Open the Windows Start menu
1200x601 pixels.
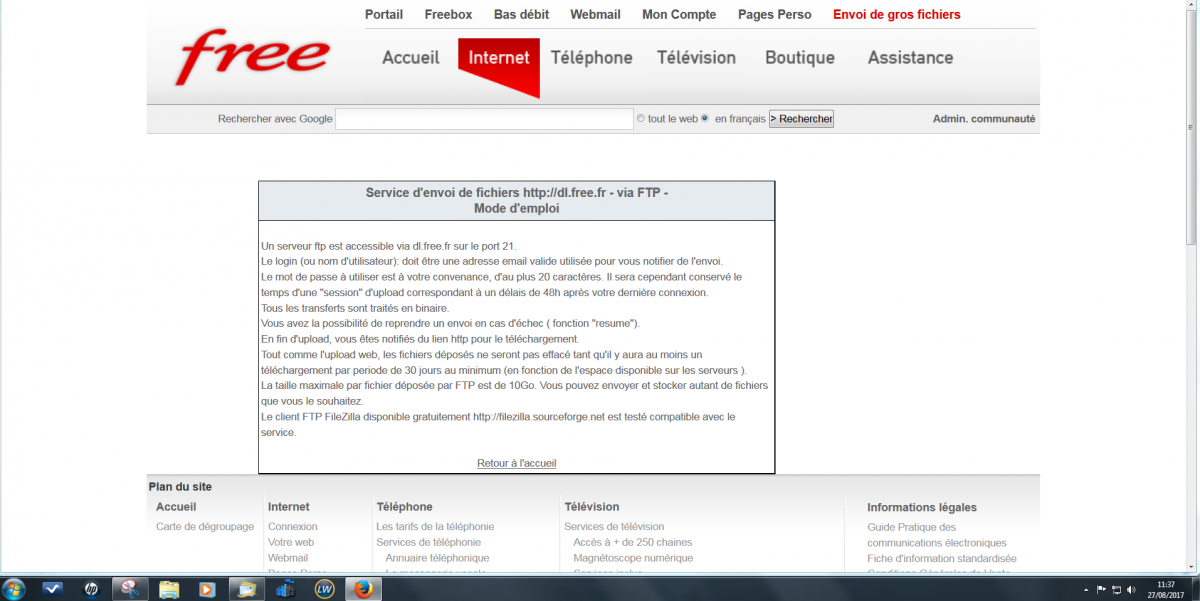14,588
